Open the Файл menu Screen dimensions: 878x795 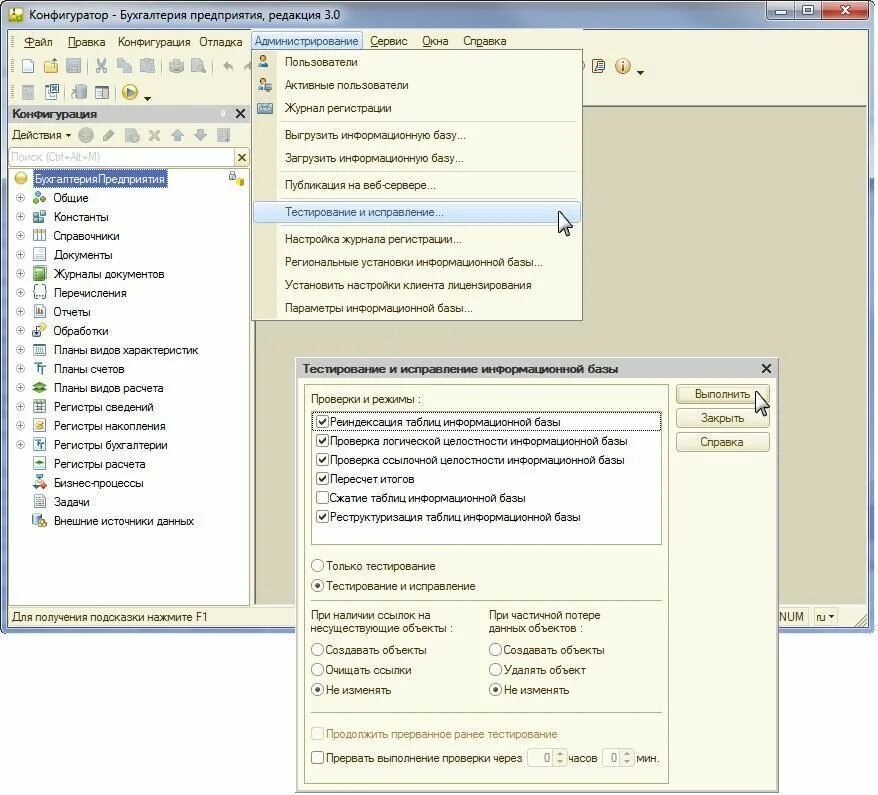click(38, 41)
